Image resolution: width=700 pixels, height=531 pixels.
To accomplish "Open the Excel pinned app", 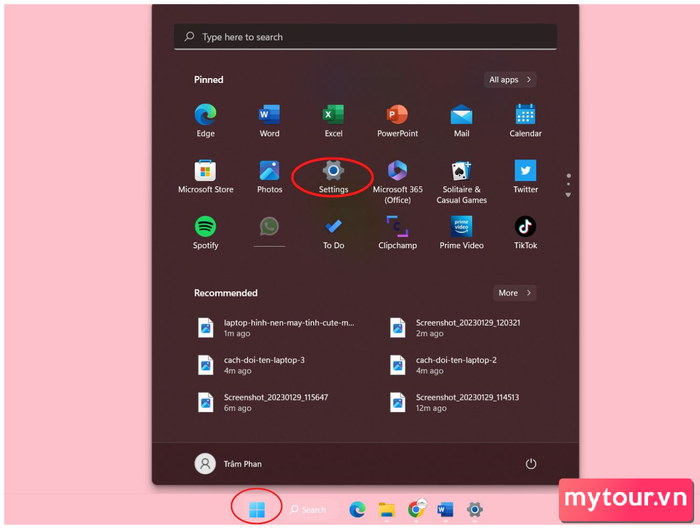I will 333,120.
